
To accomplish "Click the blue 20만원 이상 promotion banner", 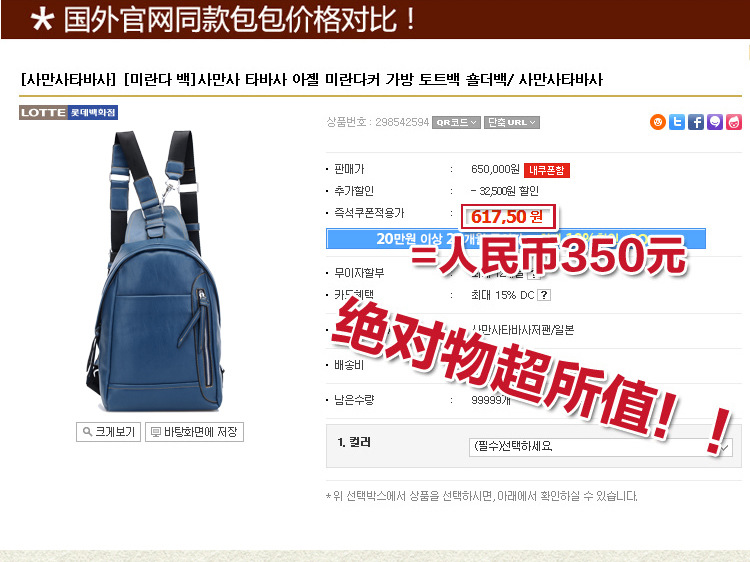I will pyautogui.click(x=516, y=239).
